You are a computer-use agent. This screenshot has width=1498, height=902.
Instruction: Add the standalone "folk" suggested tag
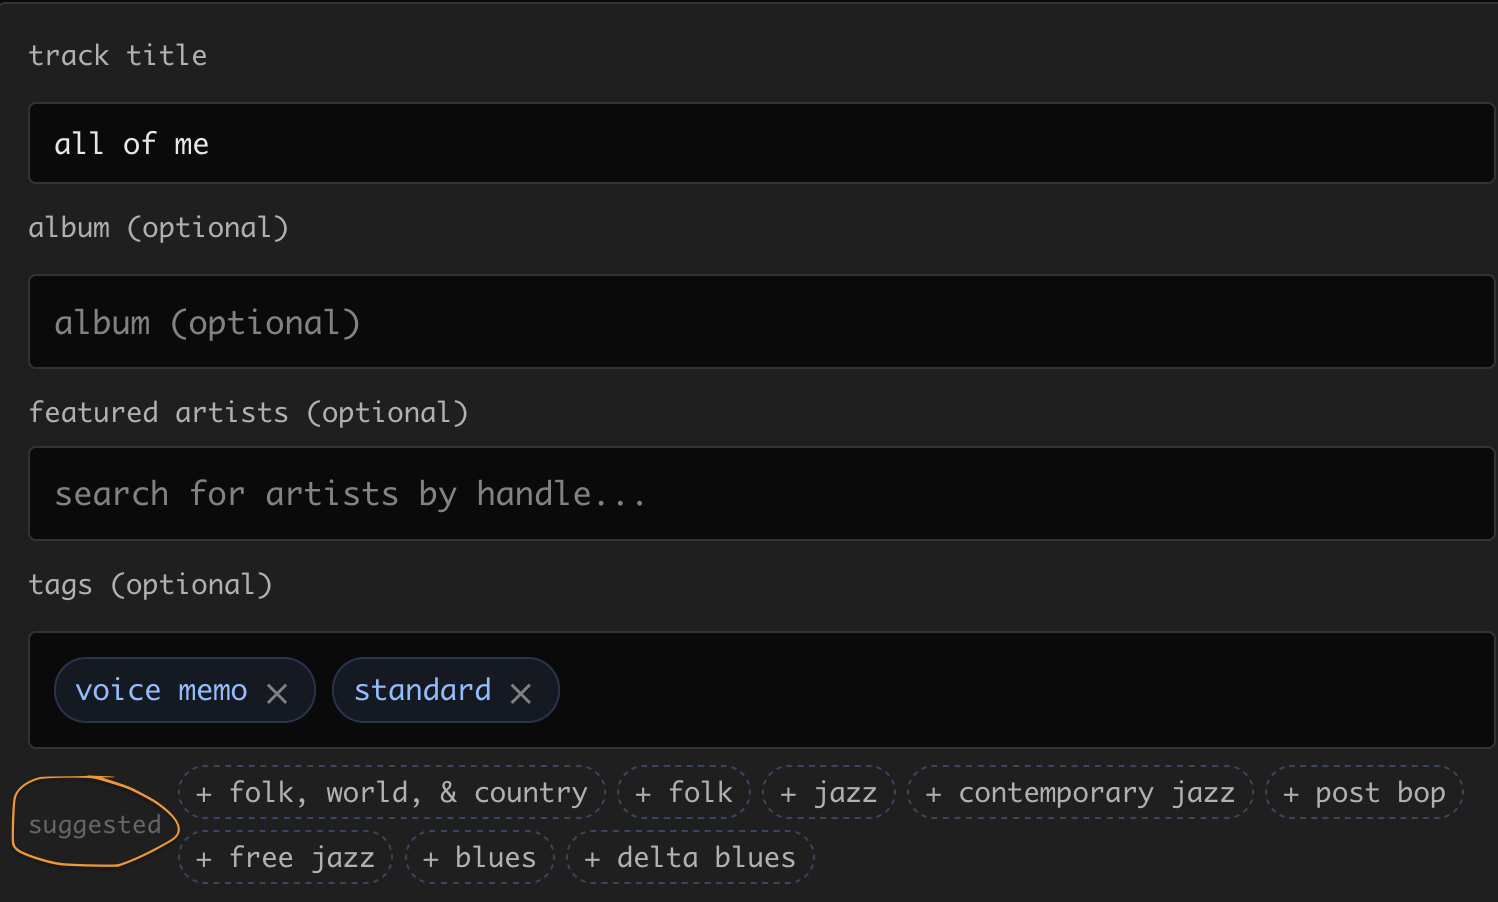coord(684,793)
